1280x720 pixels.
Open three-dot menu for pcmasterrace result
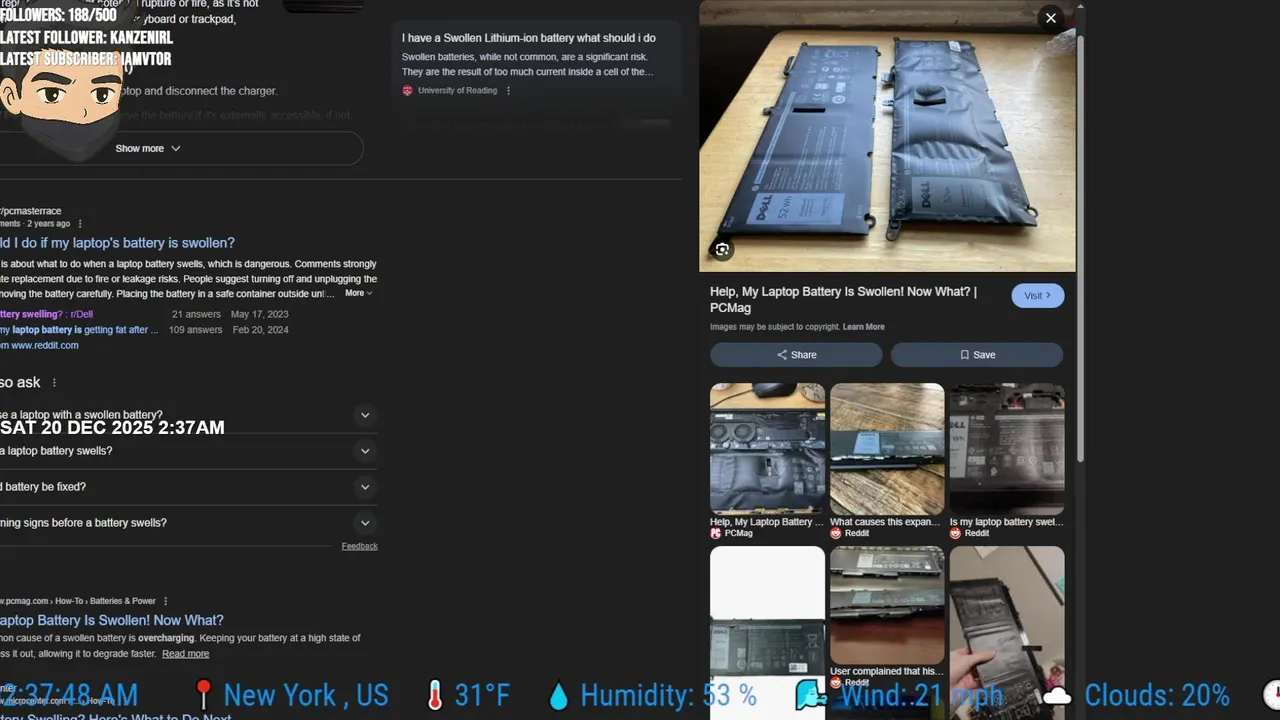point(80,224)
